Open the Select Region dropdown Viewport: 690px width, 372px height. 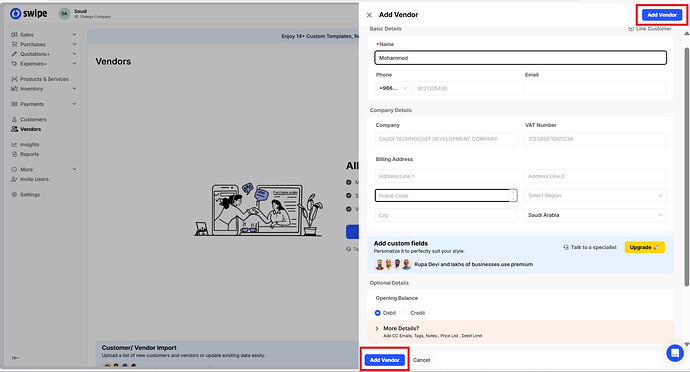595,195
